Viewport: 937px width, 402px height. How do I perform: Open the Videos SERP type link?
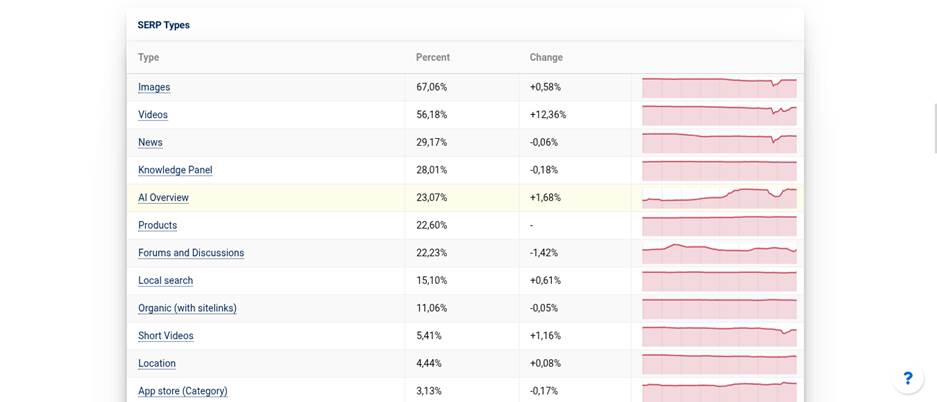coord(153,115)
